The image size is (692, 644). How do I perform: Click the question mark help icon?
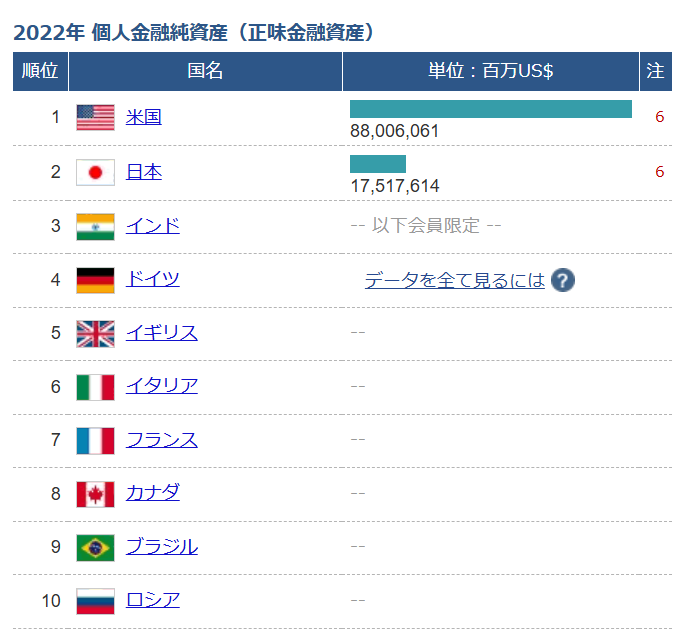[563, 281]
